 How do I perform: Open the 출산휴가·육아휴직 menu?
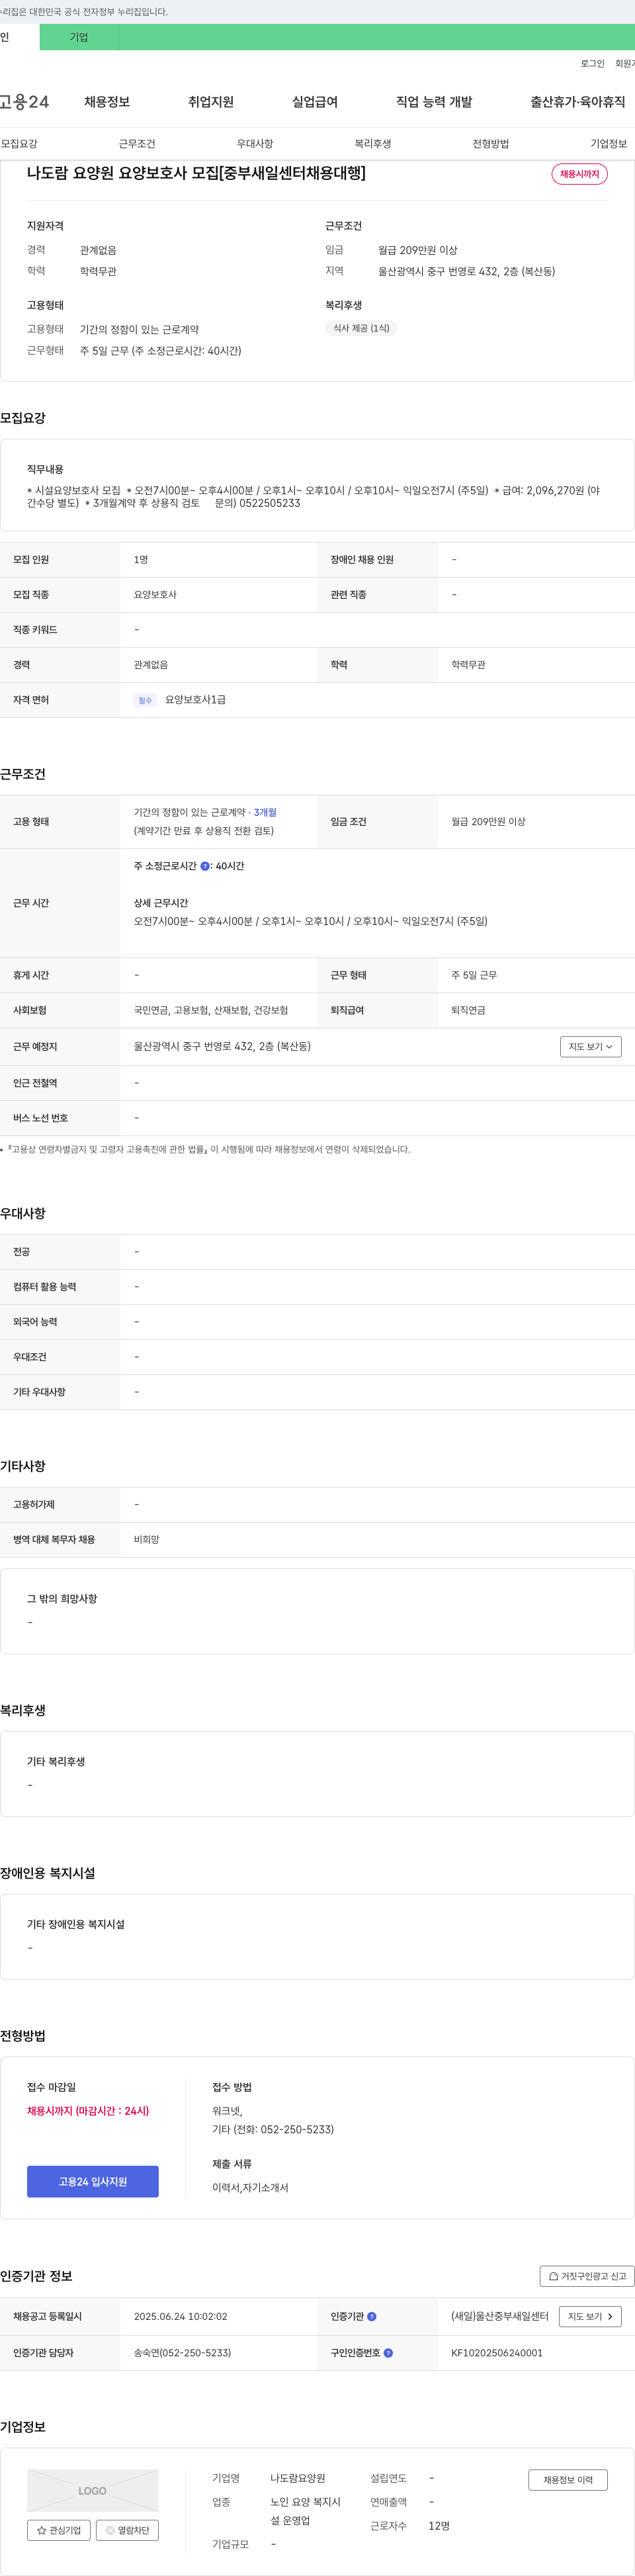[x=578, y=102]
